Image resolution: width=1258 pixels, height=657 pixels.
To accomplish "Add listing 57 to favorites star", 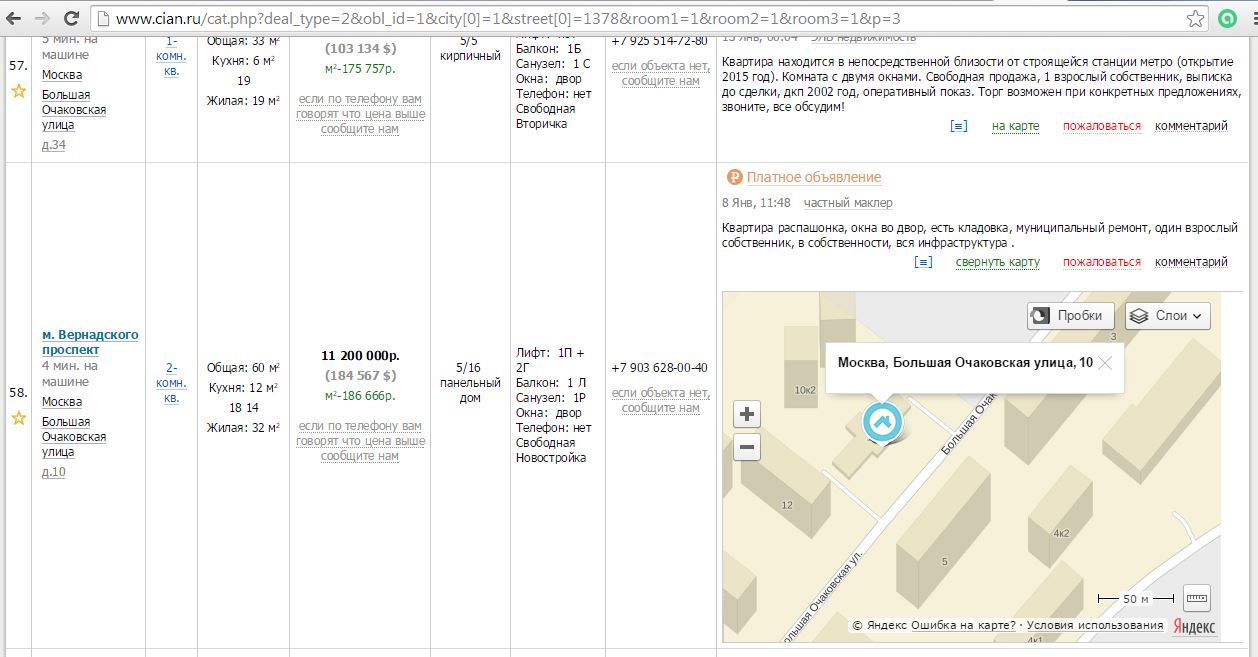I will coord(18,91).
